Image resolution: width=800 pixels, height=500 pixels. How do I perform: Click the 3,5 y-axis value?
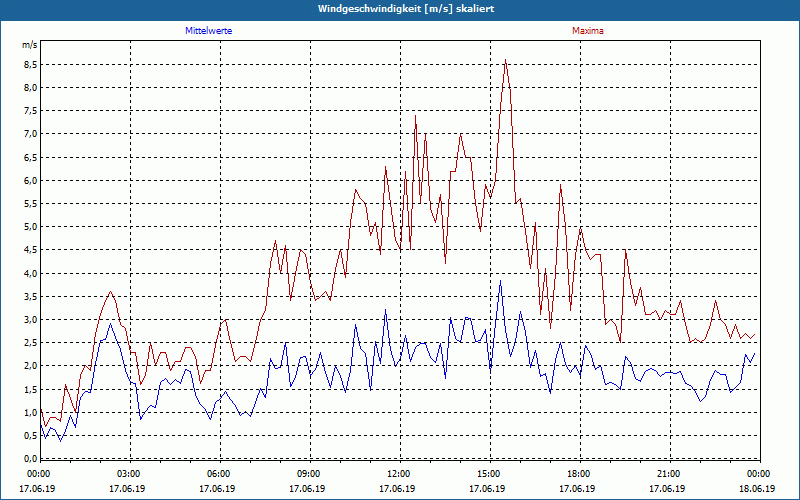pyautogui.click(x=31, y=296)
